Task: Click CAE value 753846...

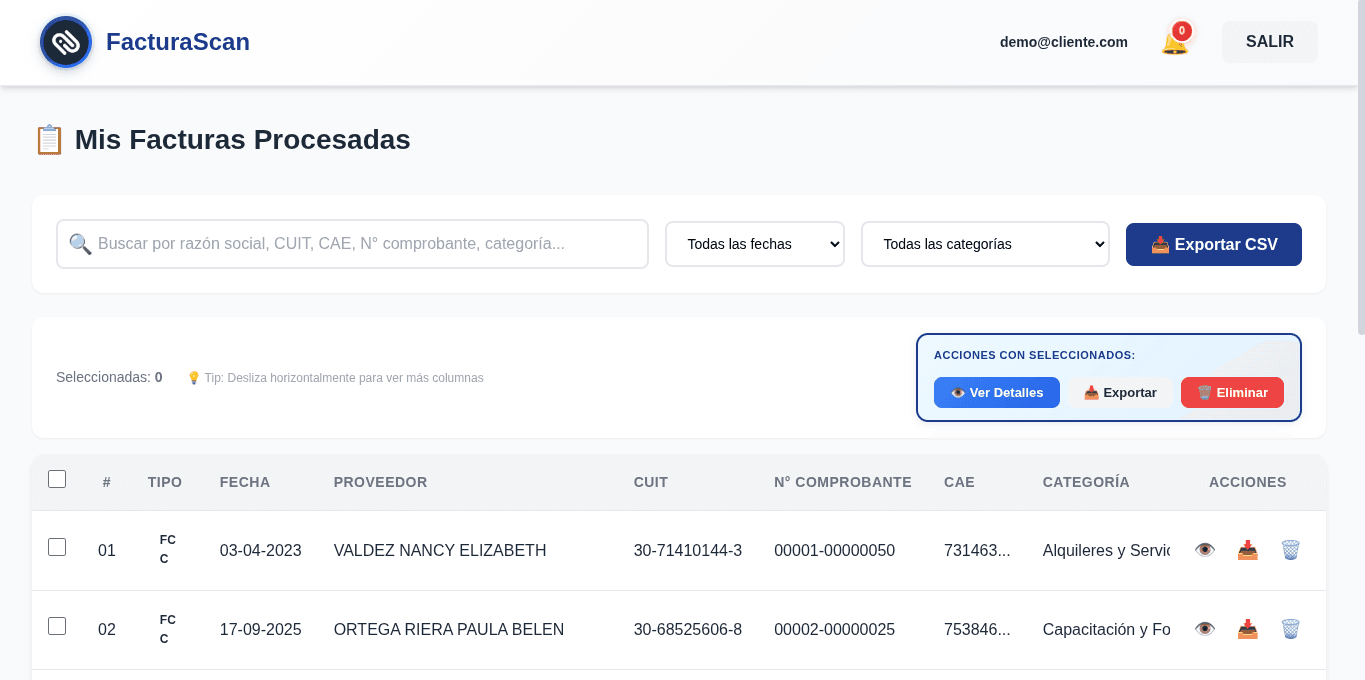Action: pyautogui.click(x=977, y=629)
